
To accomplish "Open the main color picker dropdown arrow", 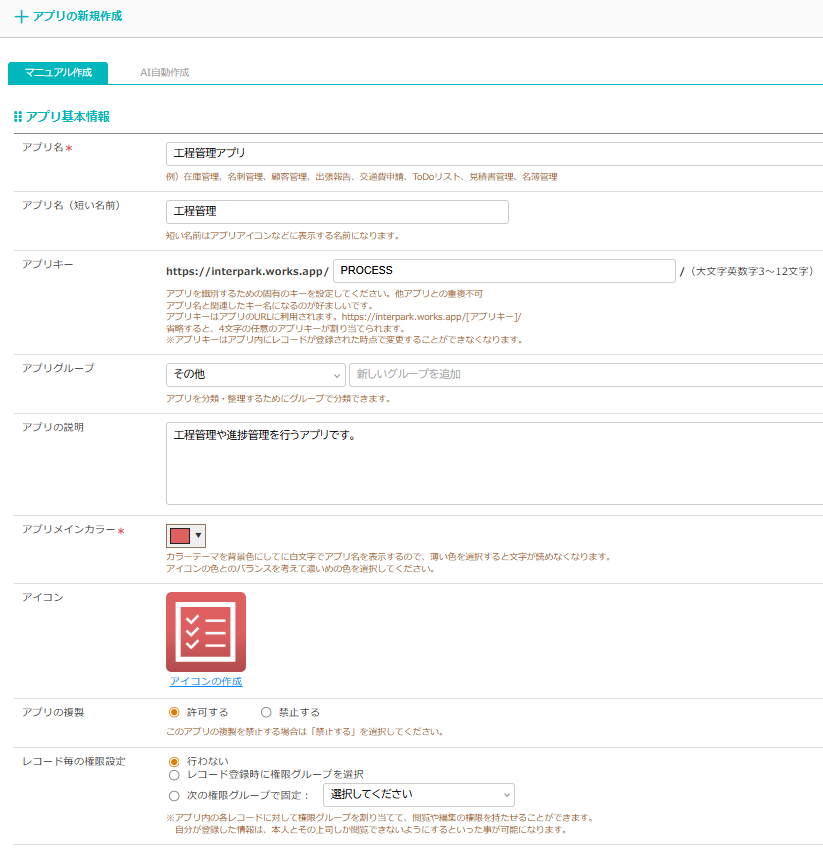I will click(x=198, y=535).
